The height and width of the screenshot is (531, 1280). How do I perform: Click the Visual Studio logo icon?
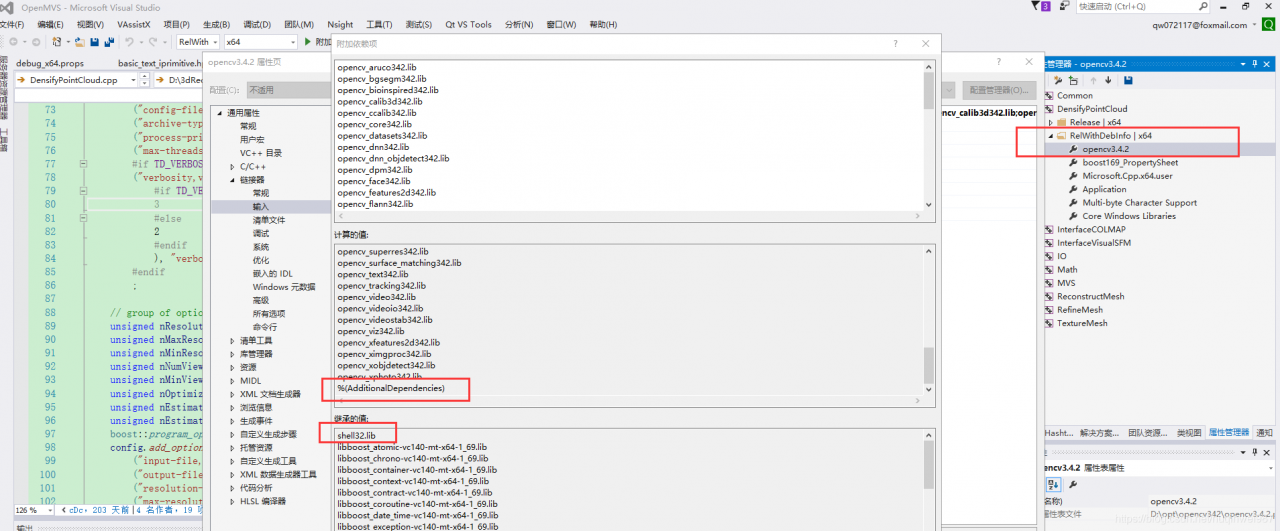coord(8,6)
